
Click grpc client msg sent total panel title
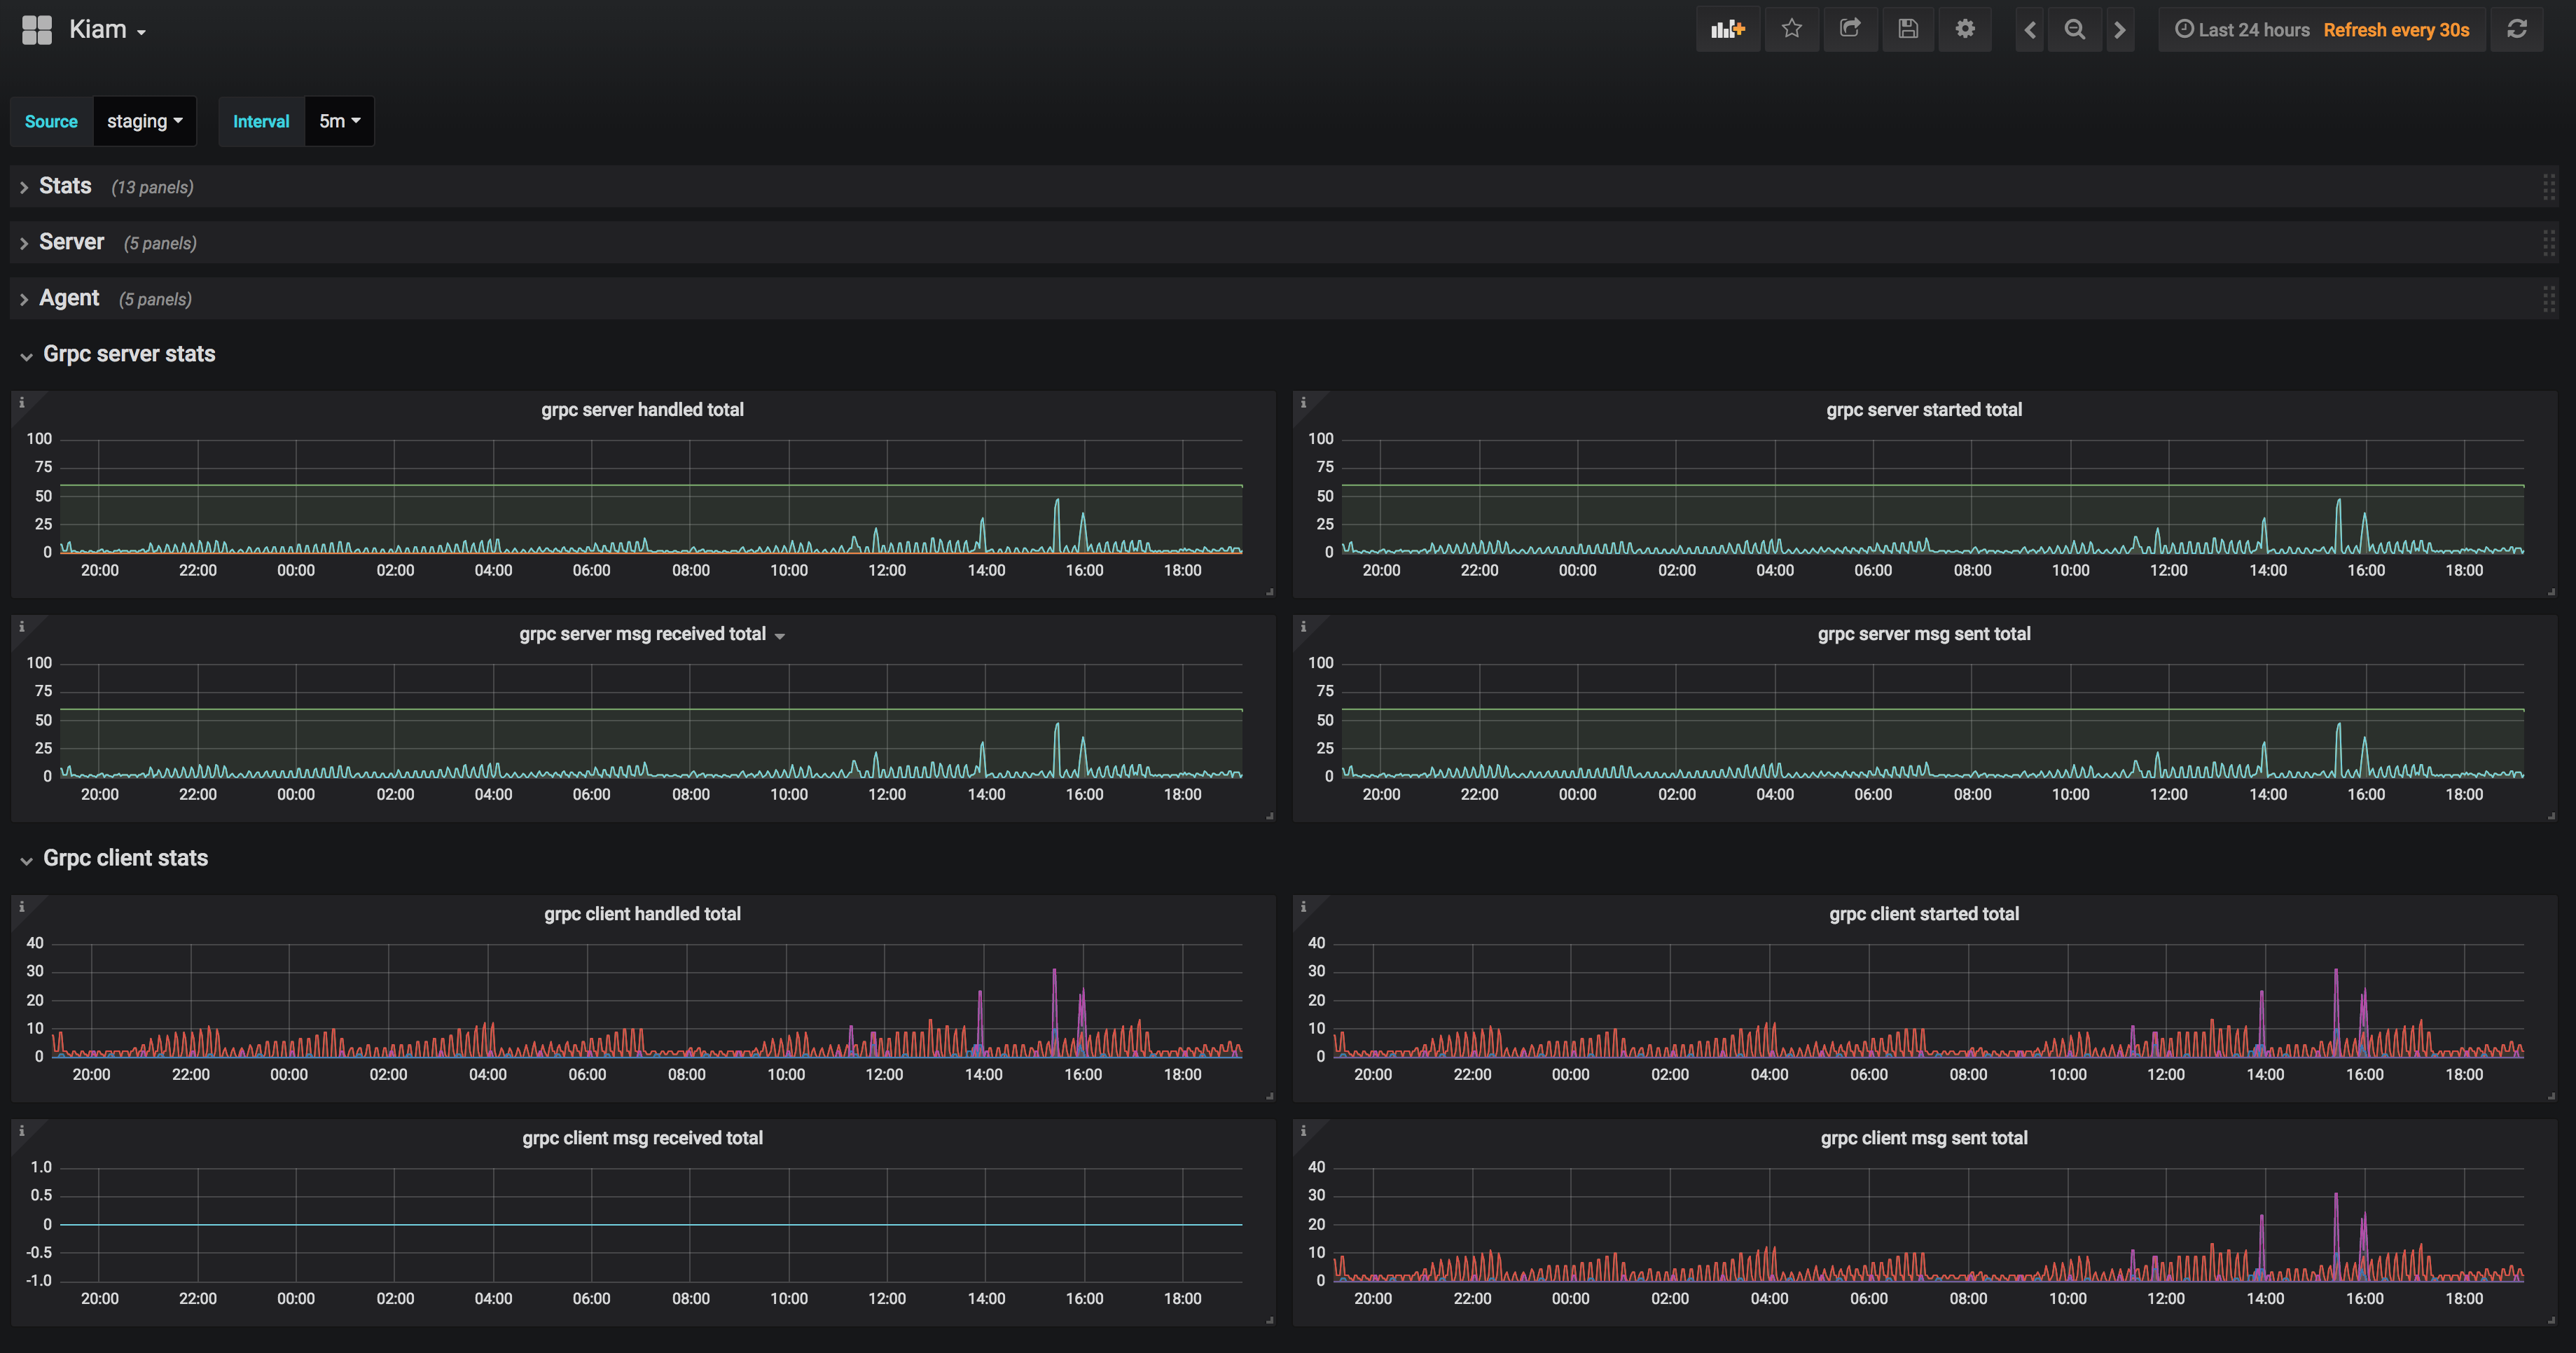coord(1923,1137)
